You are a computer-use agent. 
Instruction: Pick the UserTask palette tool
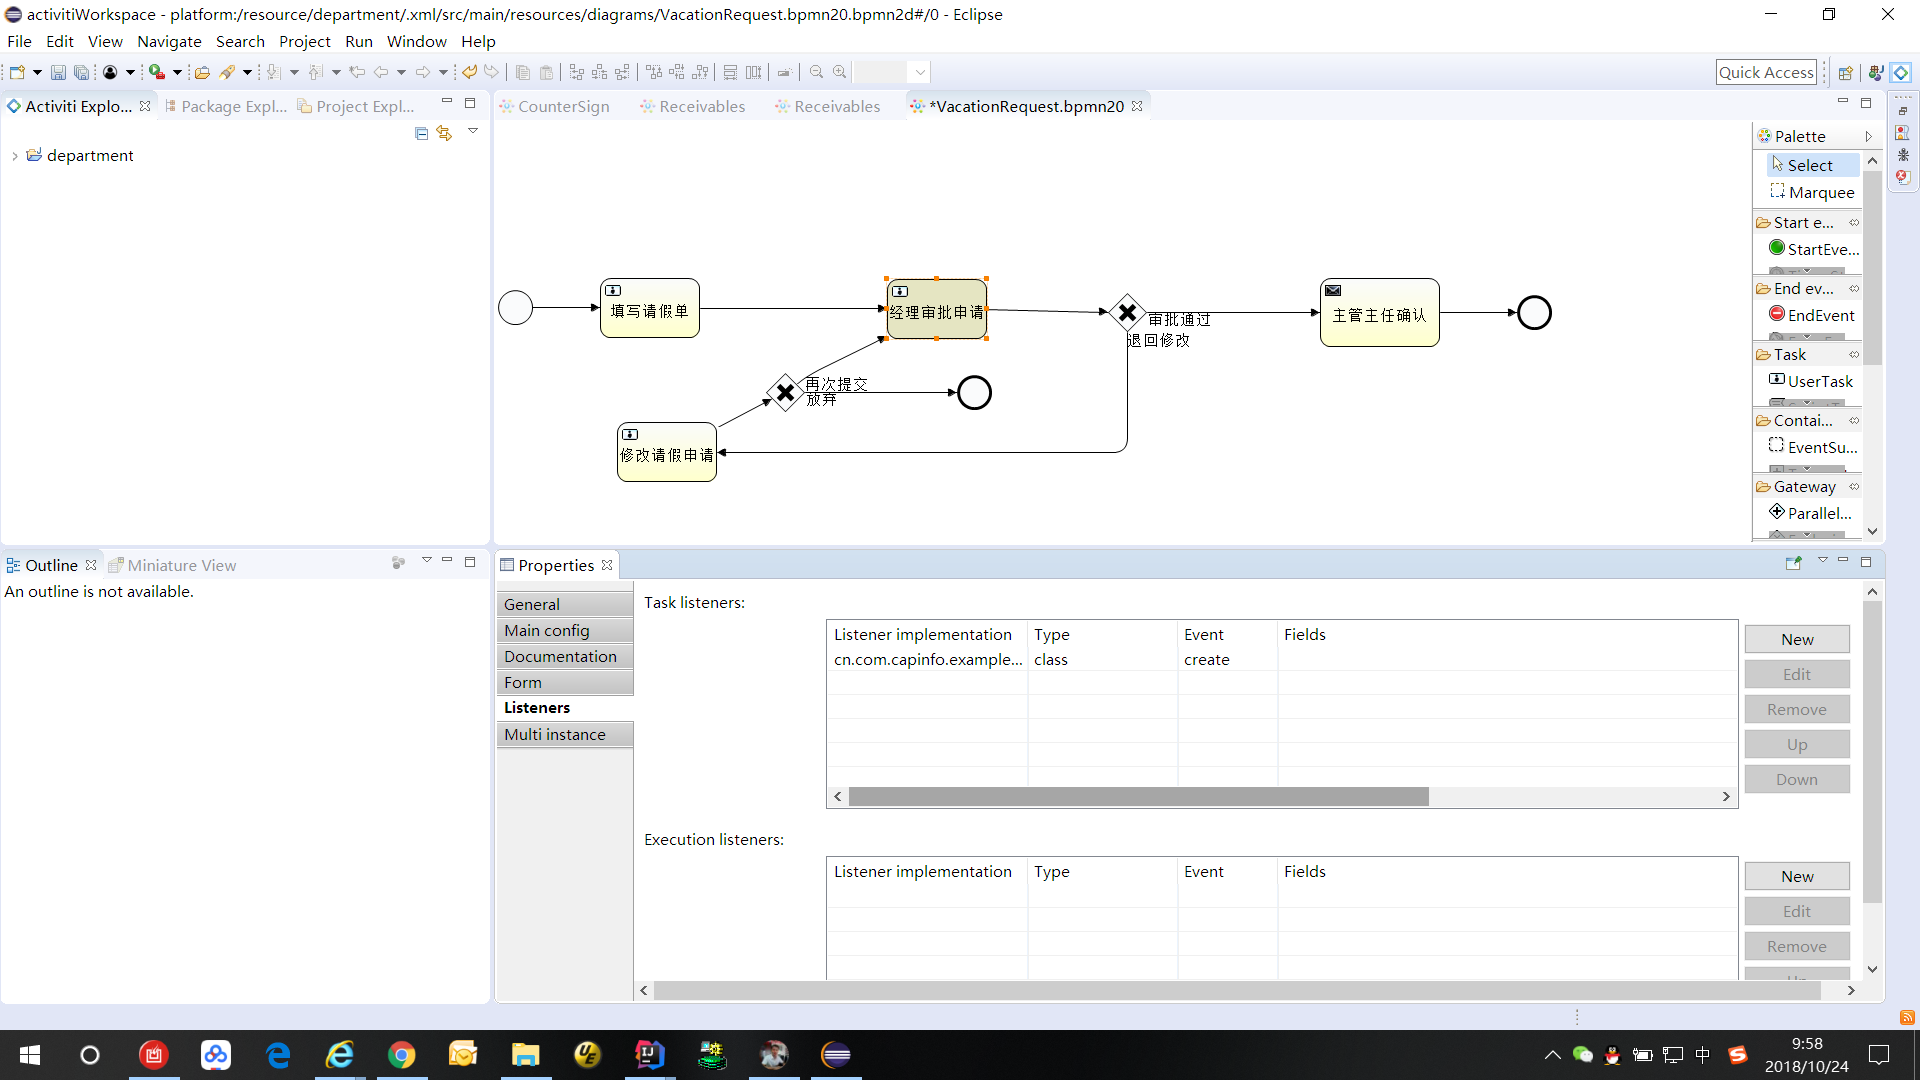(1811, 381)
